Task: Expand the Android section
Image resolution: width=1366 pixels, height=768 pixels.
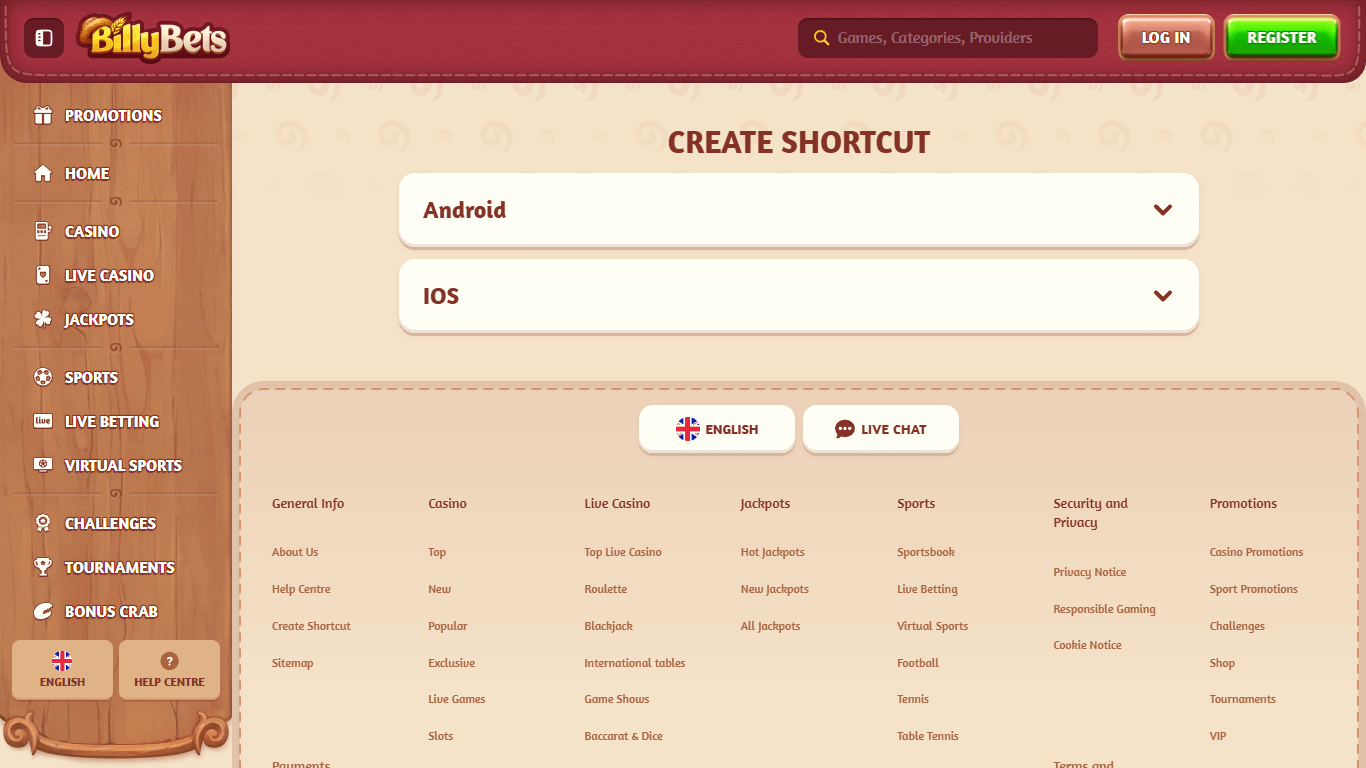Action: click(x=799, y=210)
